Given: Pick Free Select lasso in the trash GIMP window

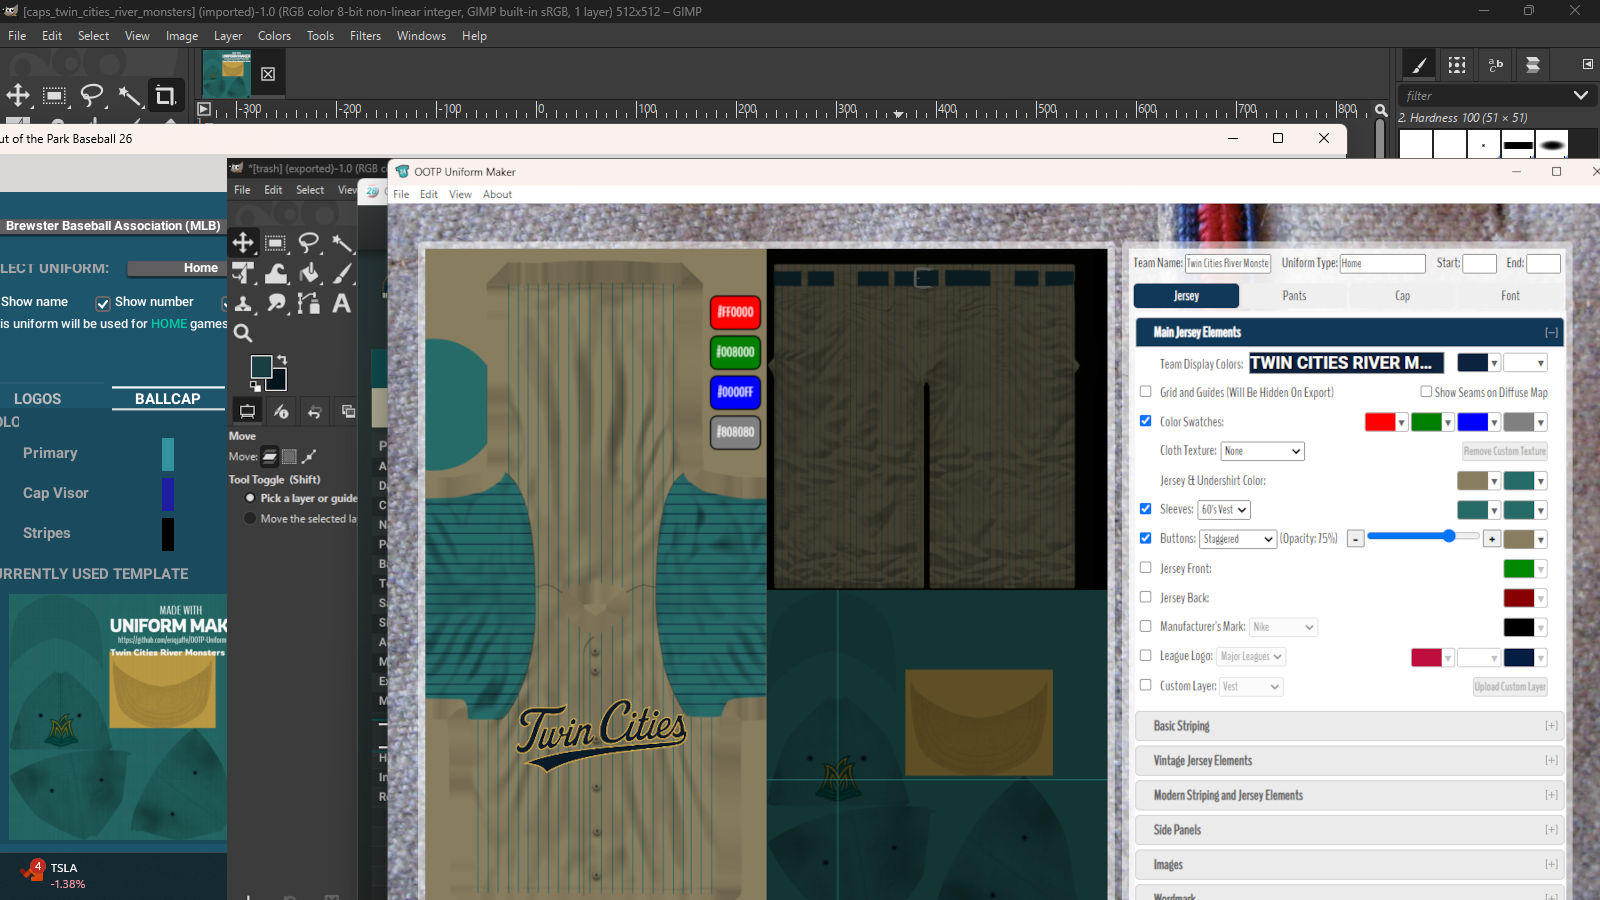Looking at the screenshot, I should (309, 242).
